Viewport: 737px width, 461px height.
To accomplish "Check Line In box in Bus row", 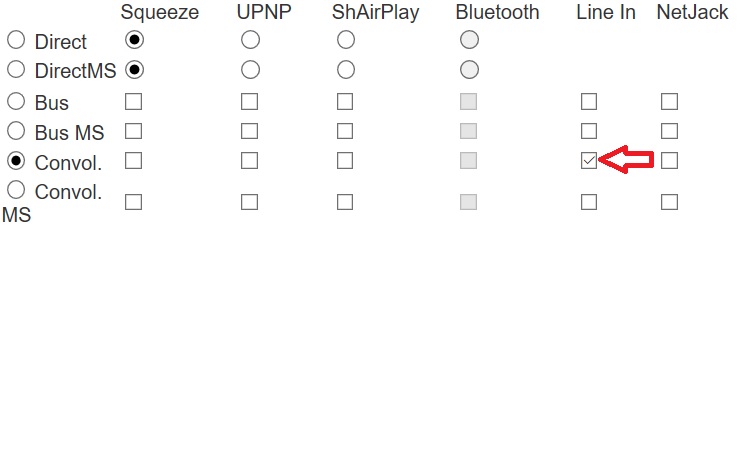I will click(x=589, y=101).
